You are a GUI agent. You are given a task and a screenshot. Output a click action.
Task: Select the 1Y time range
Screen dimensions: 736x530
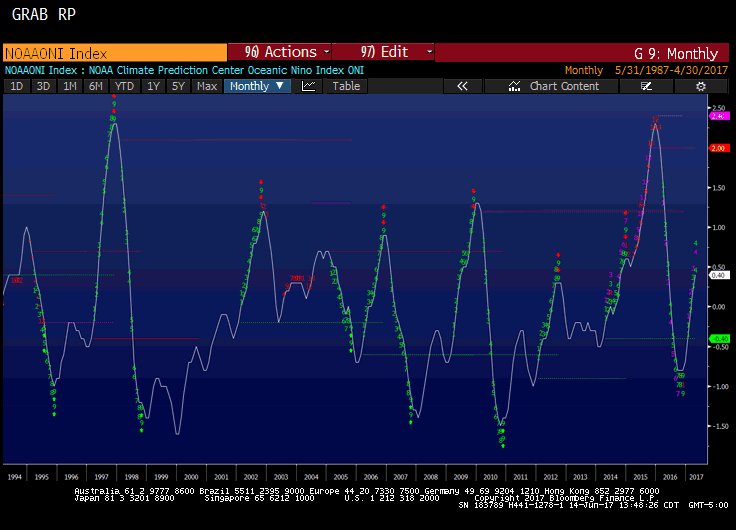point(153,86)
